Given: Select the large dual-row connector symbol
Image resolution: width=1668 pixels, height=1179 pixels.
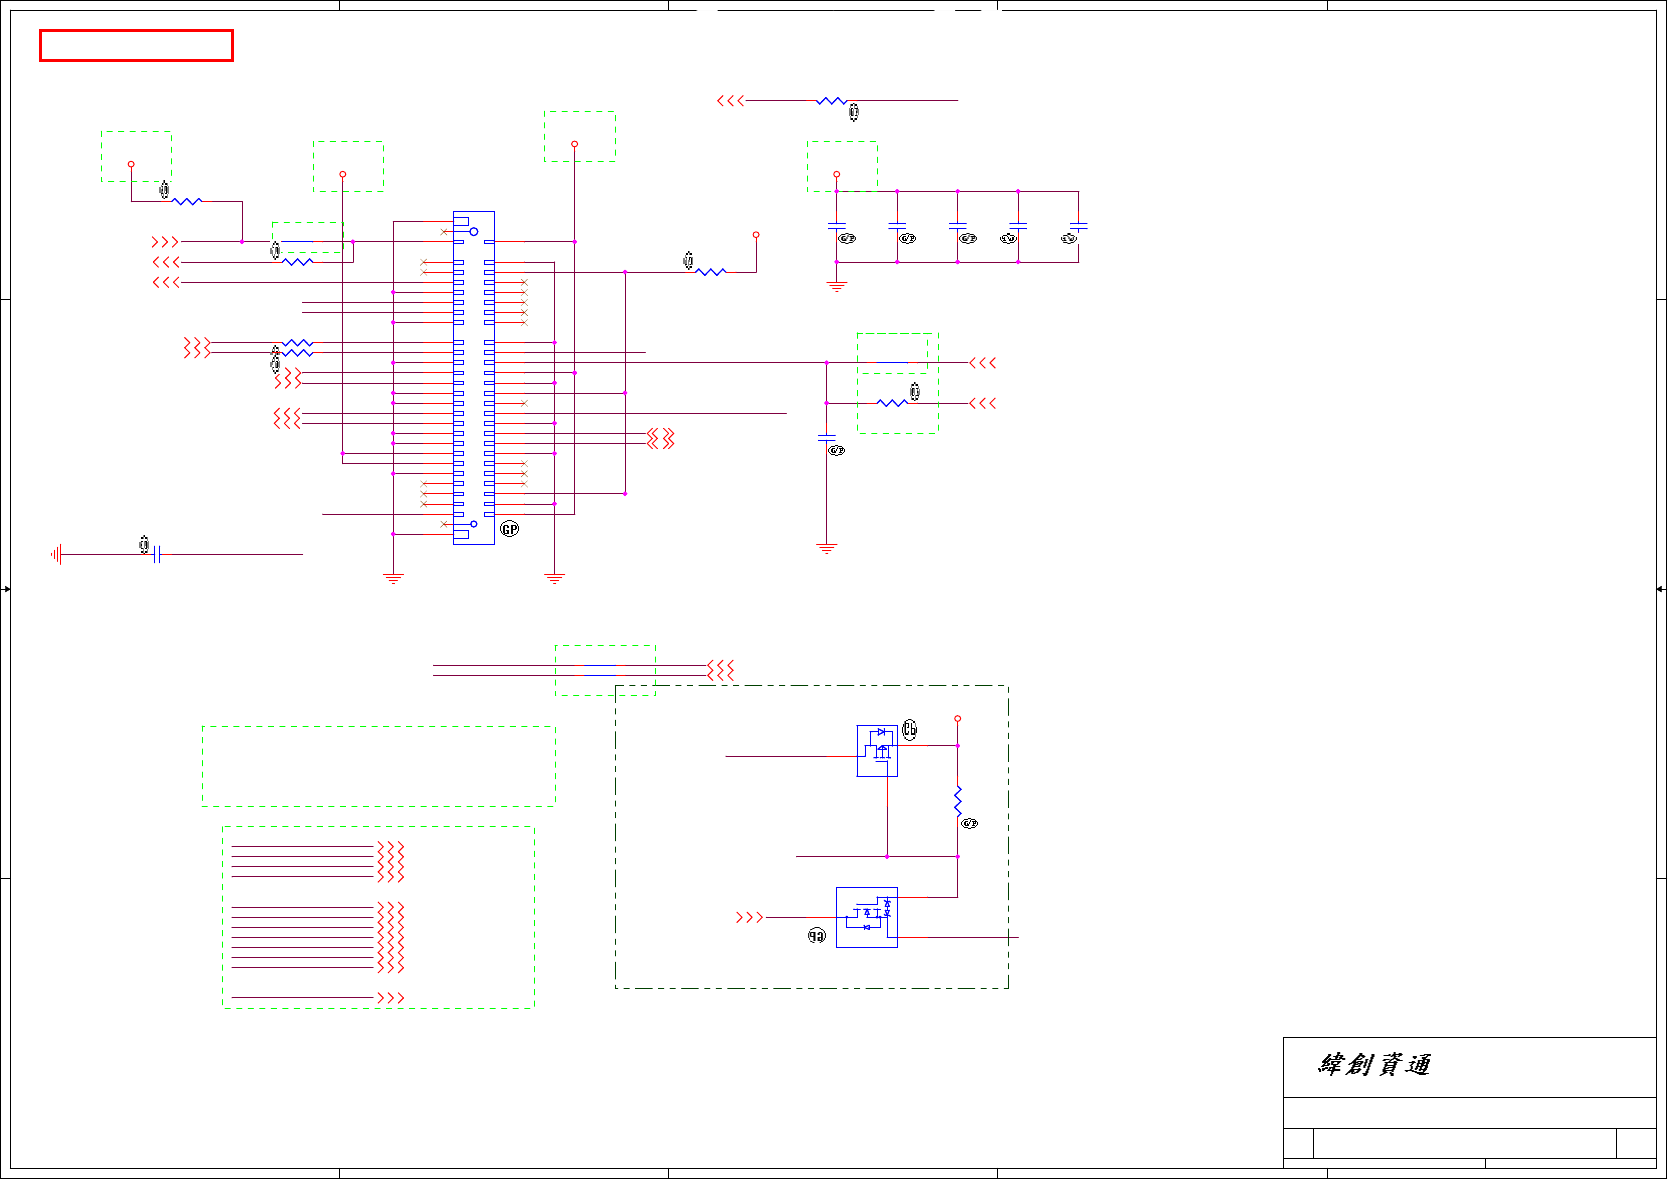Looking at the screenshot, I should pos(474,378).
